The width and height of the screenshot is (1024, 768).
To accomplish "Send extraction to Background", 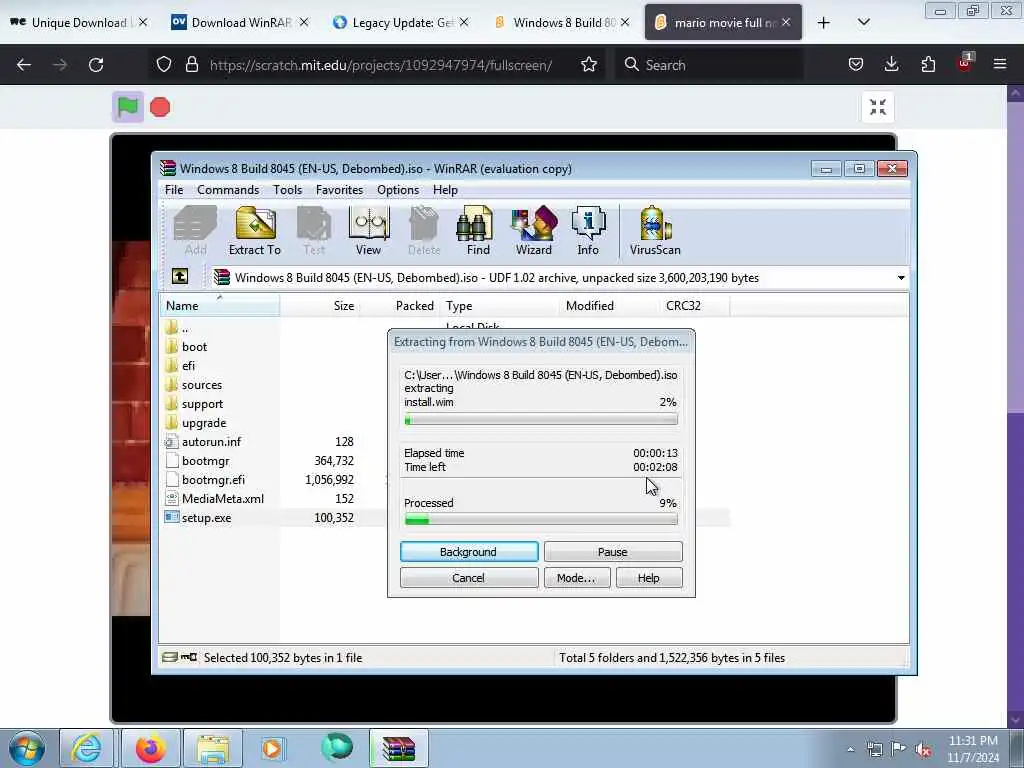I will pyautogui.click(x=469, y=552).
